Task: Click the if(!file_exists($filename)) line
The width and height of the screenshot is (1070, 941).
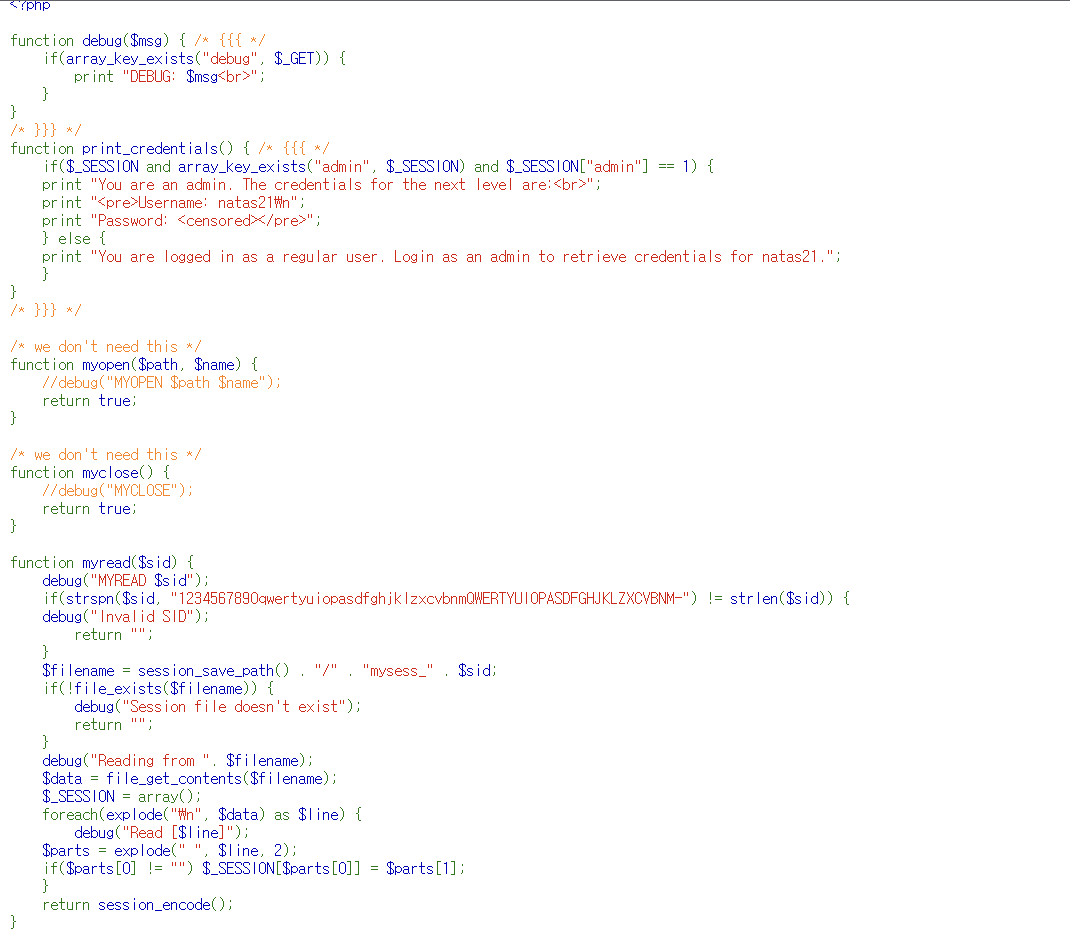Action: (x=158, y=689)
